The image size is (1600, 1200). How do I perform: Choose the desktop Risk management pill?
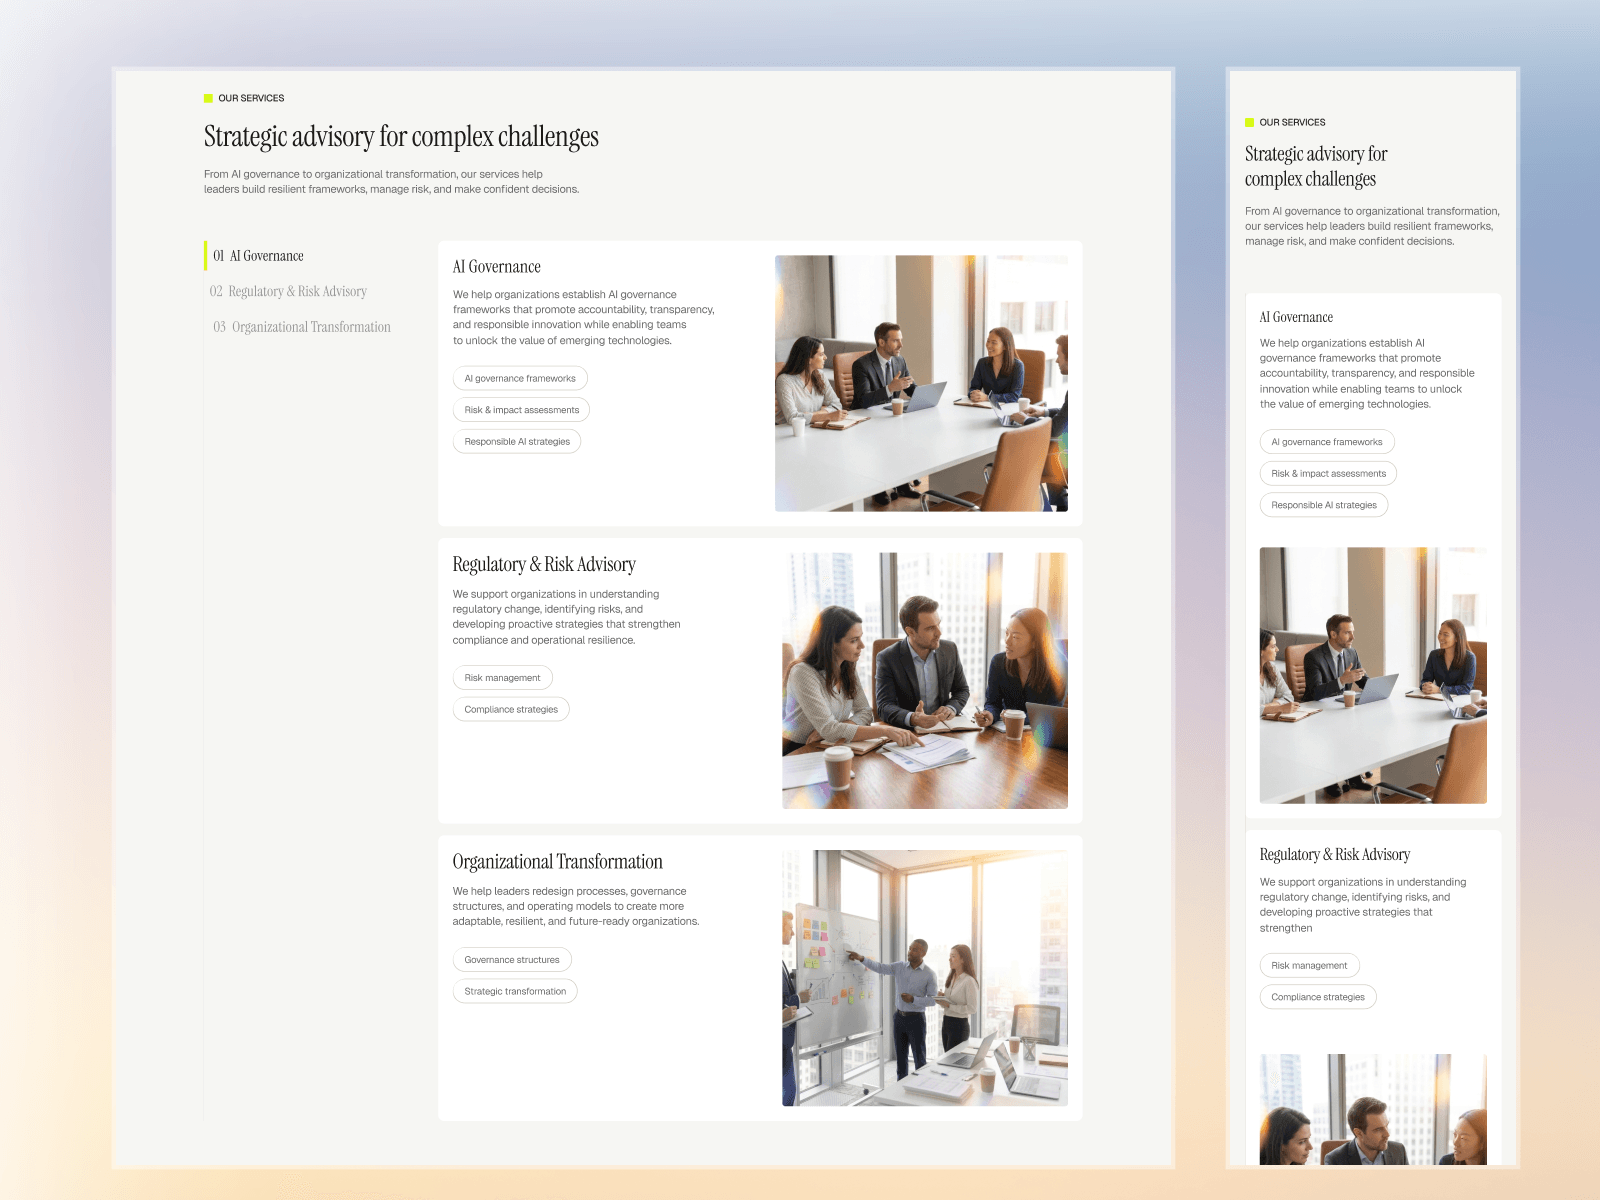point(502,678)
